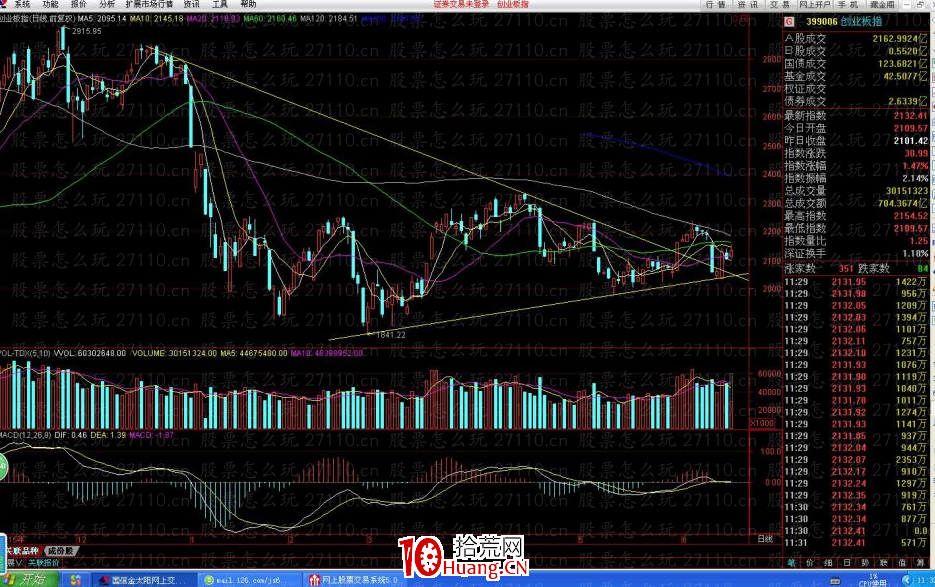Open the 工具 menu
Image resolution: width=935 pixels, height=587 pixels.
(219, 4)
